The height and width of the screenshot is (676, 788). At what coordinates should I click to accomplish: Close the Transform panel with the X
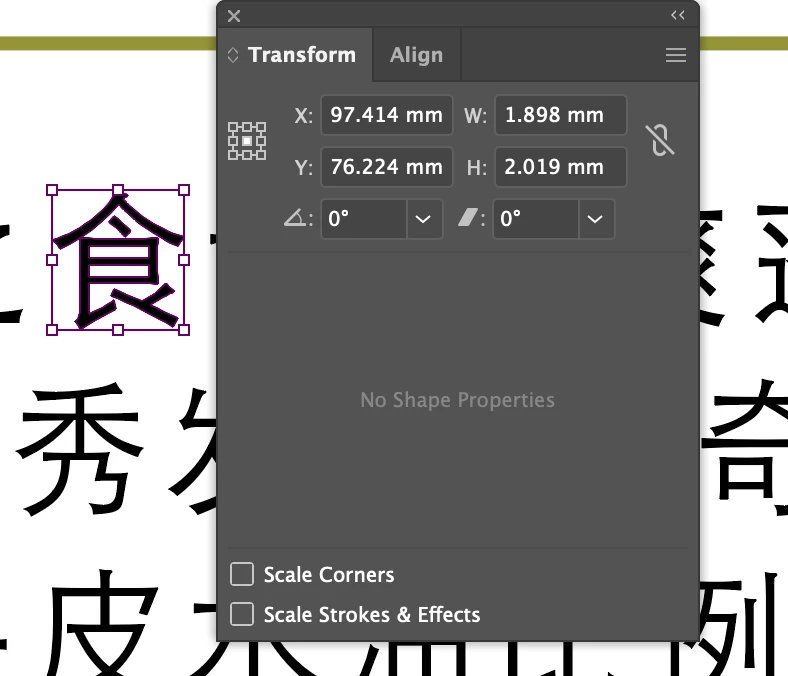point(234,16)
